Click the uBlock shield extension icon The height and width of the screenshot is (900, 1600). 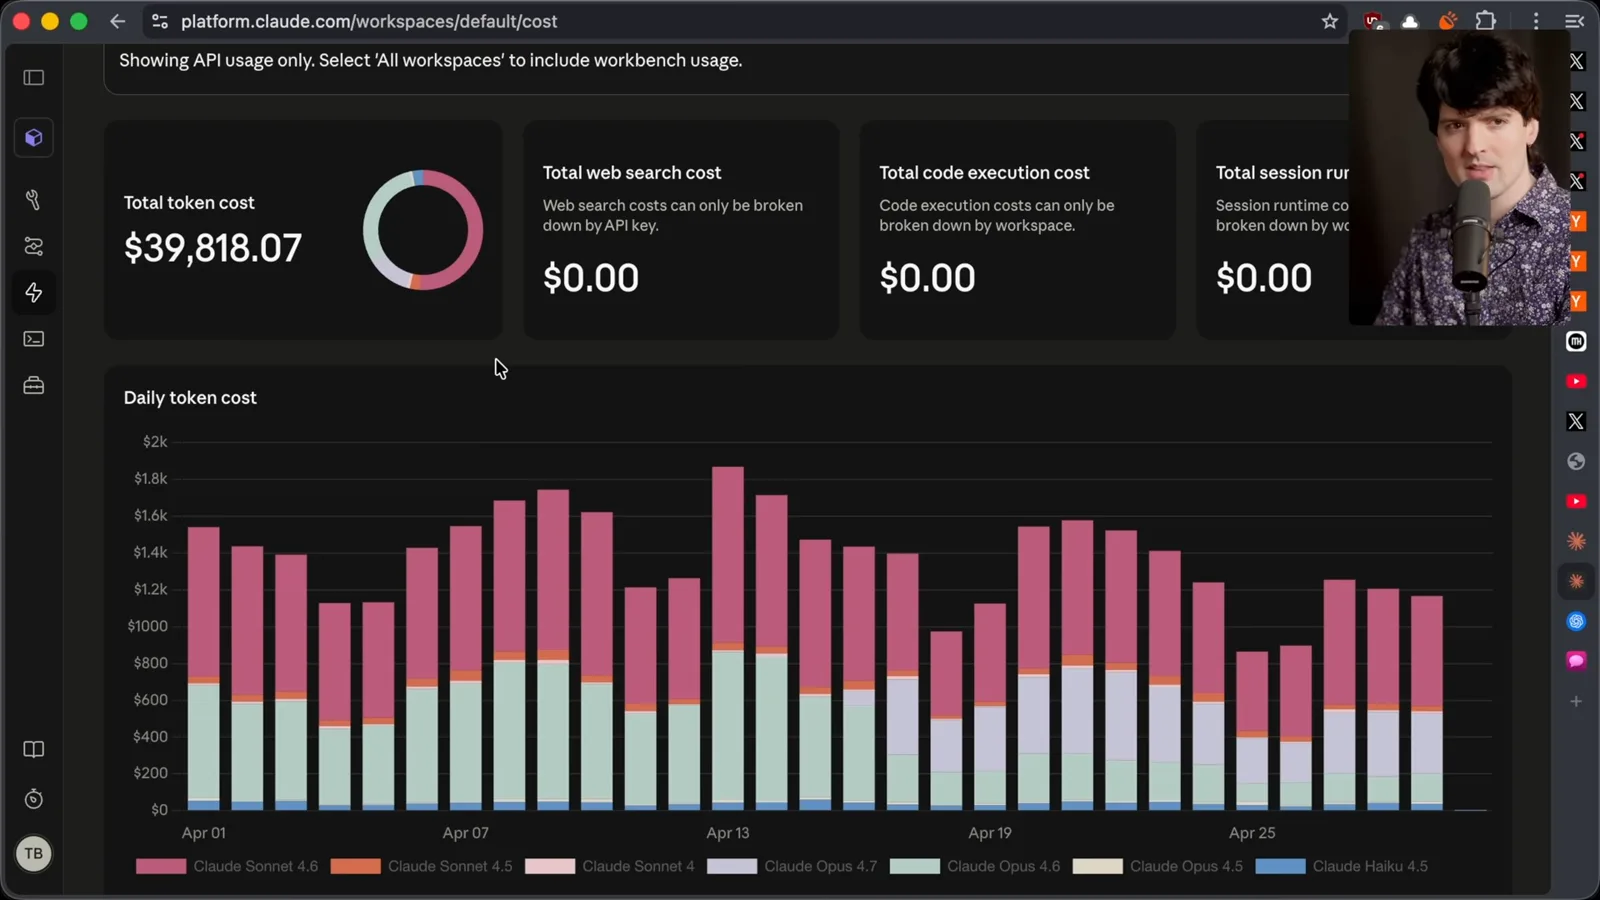(1374, 21)
